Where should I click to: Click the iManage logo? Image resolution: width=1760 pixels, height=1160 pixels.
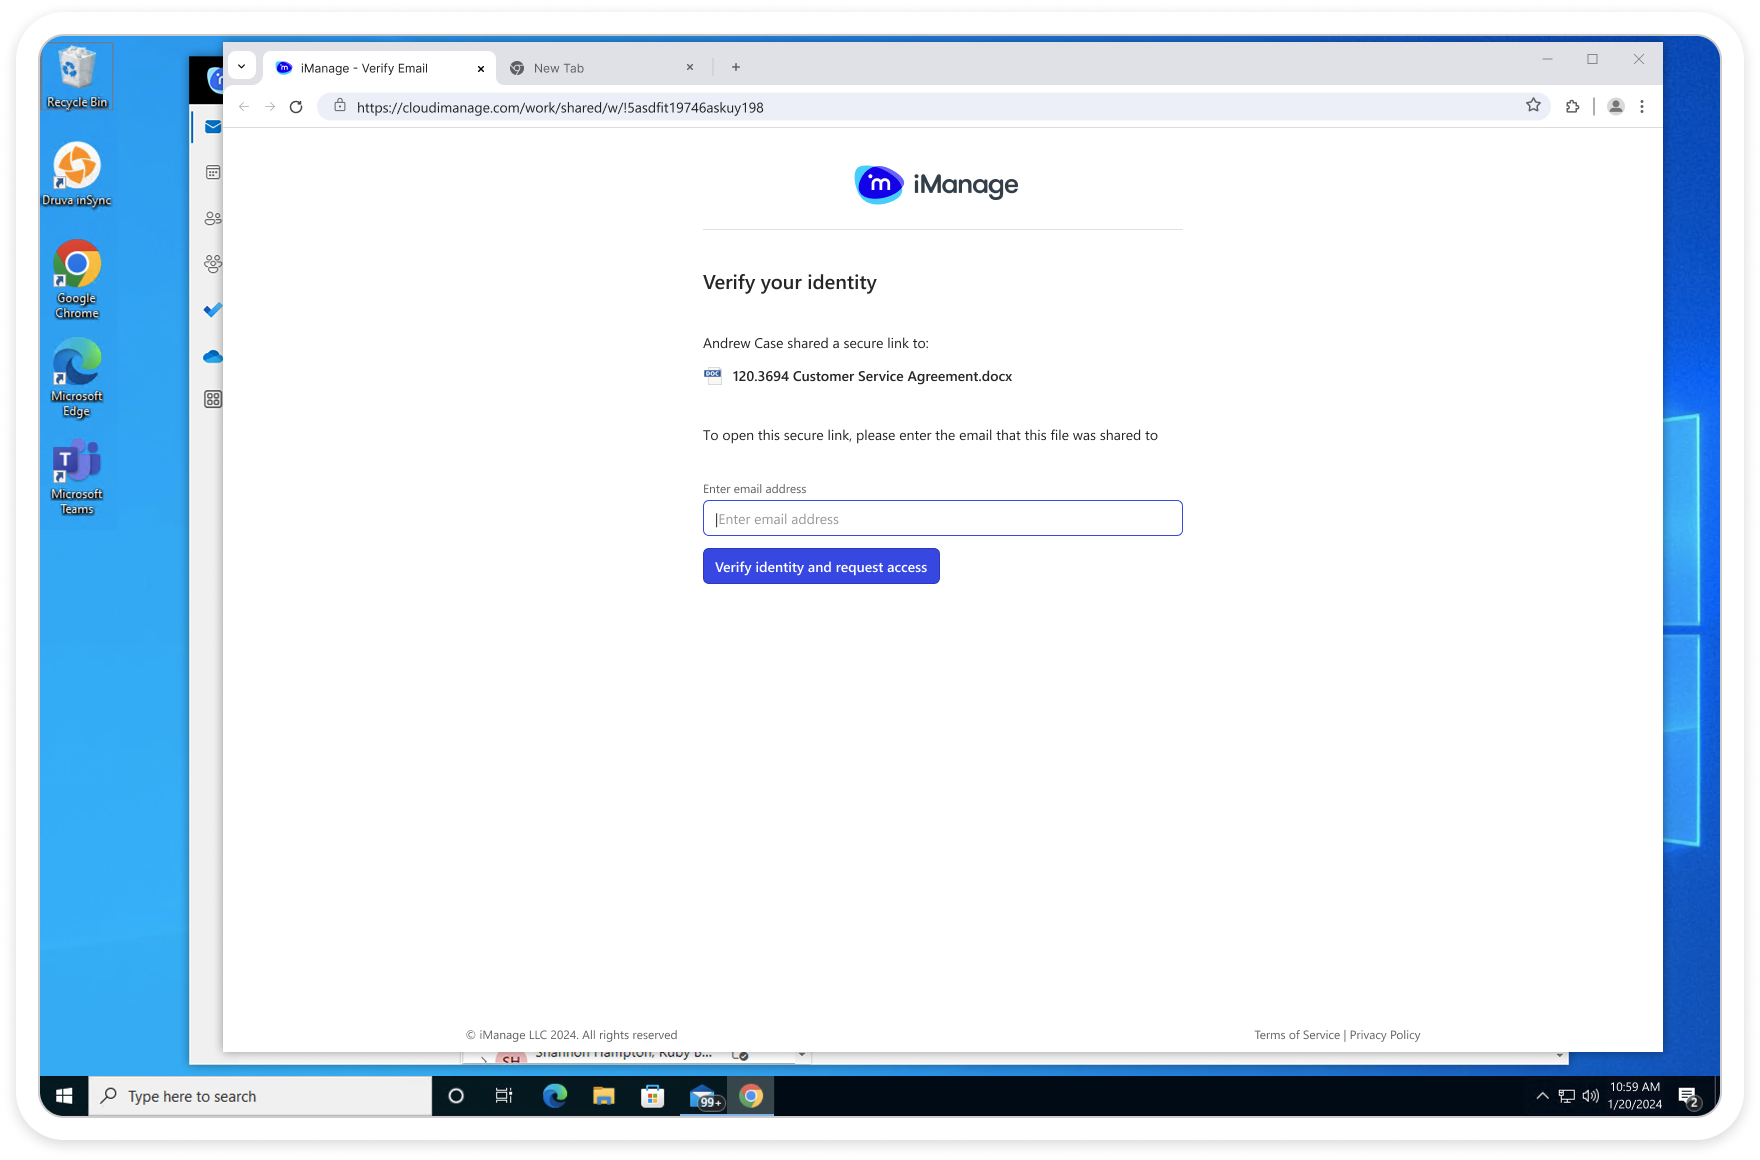(x=937, y=184)
